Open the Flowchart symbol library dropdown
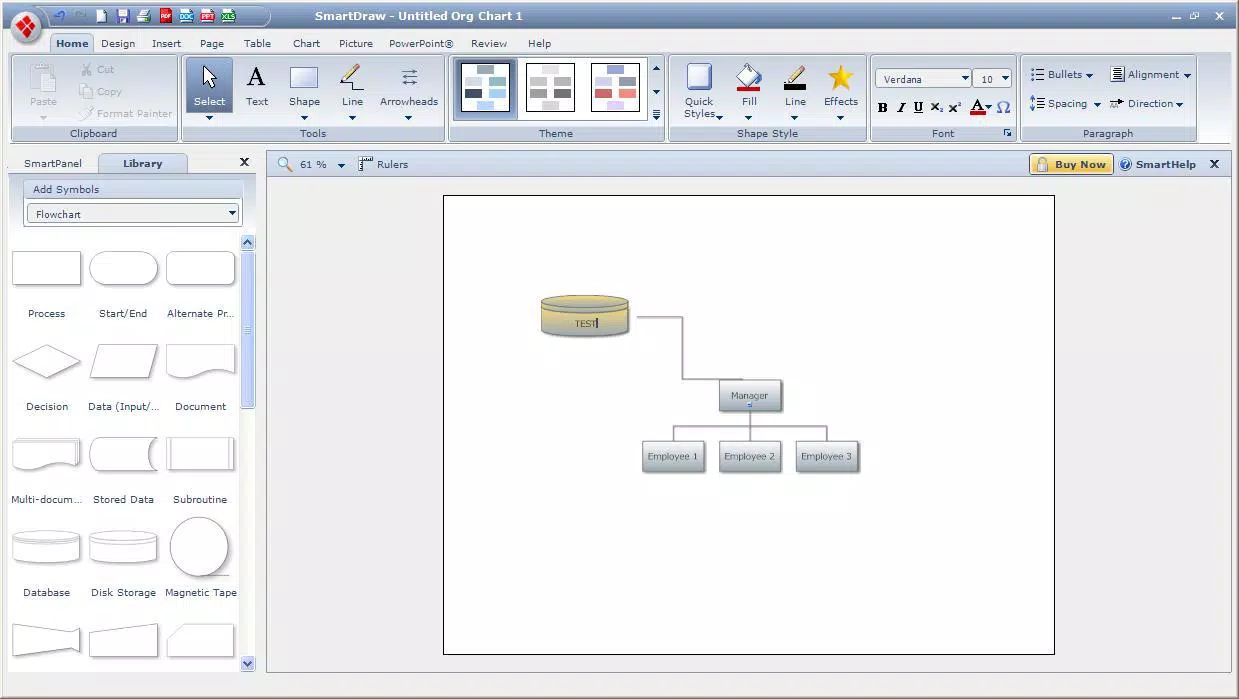 pos(232,213)
